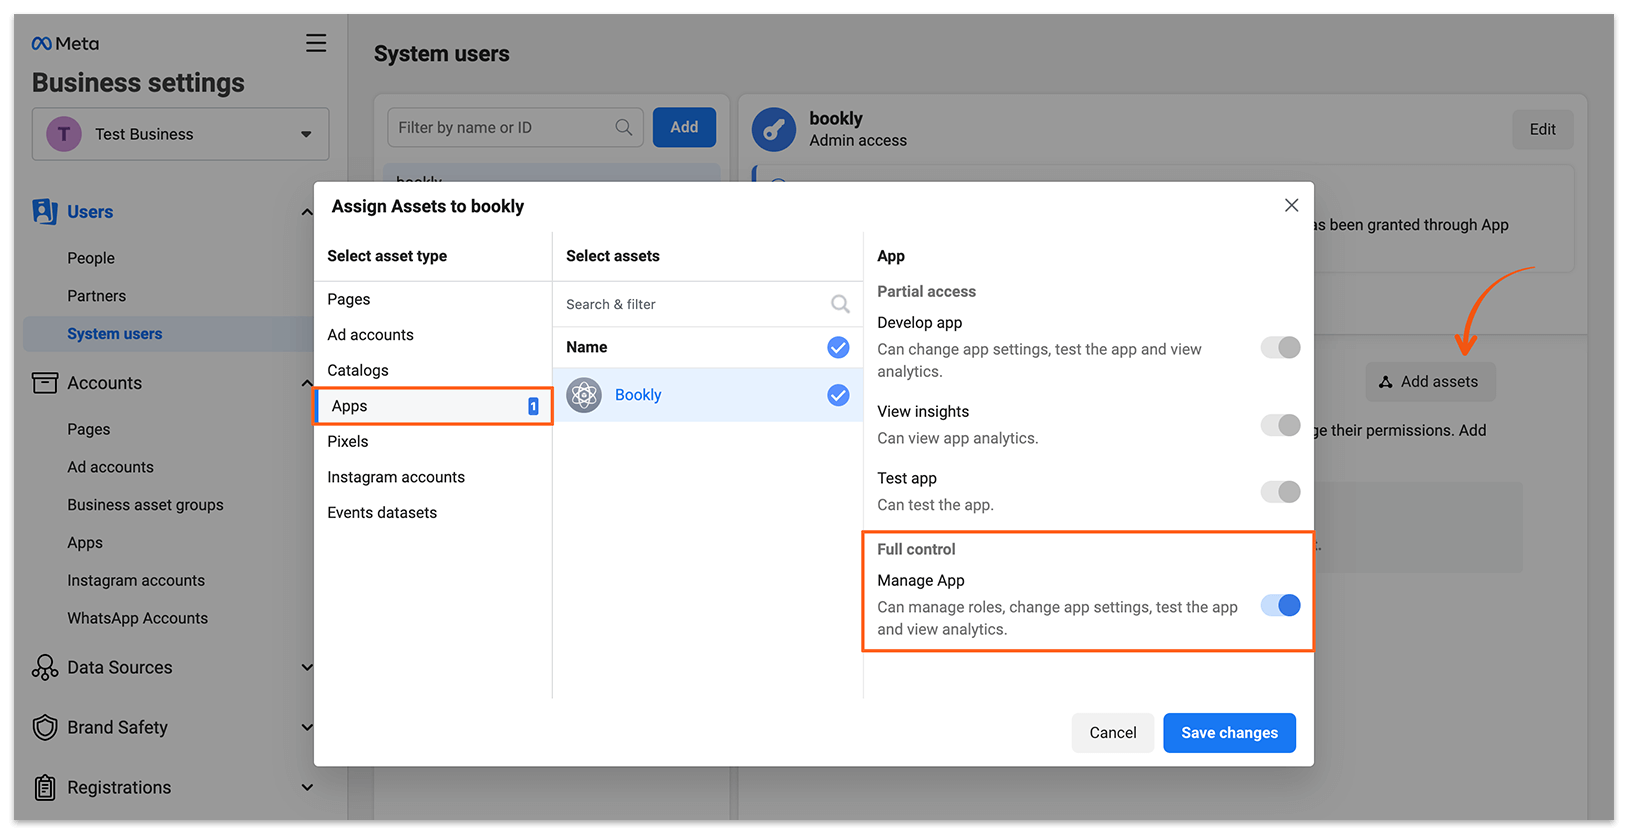Click the Apps selected count badge
1628x834 pixels.
coord(533,406)
